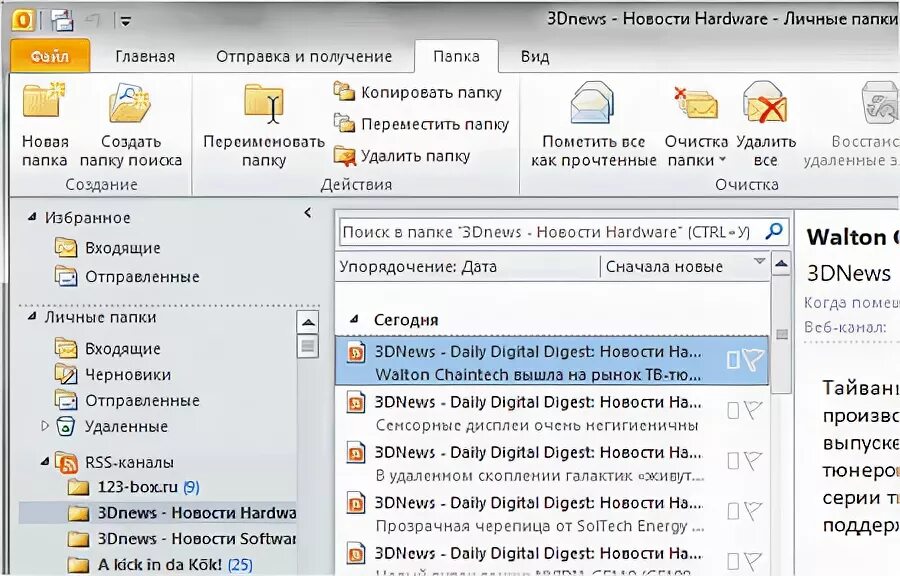This screenshot has height=576, width=900.
Task: Click the folder pane scrollbar thumb
Action: pos(308,346)
